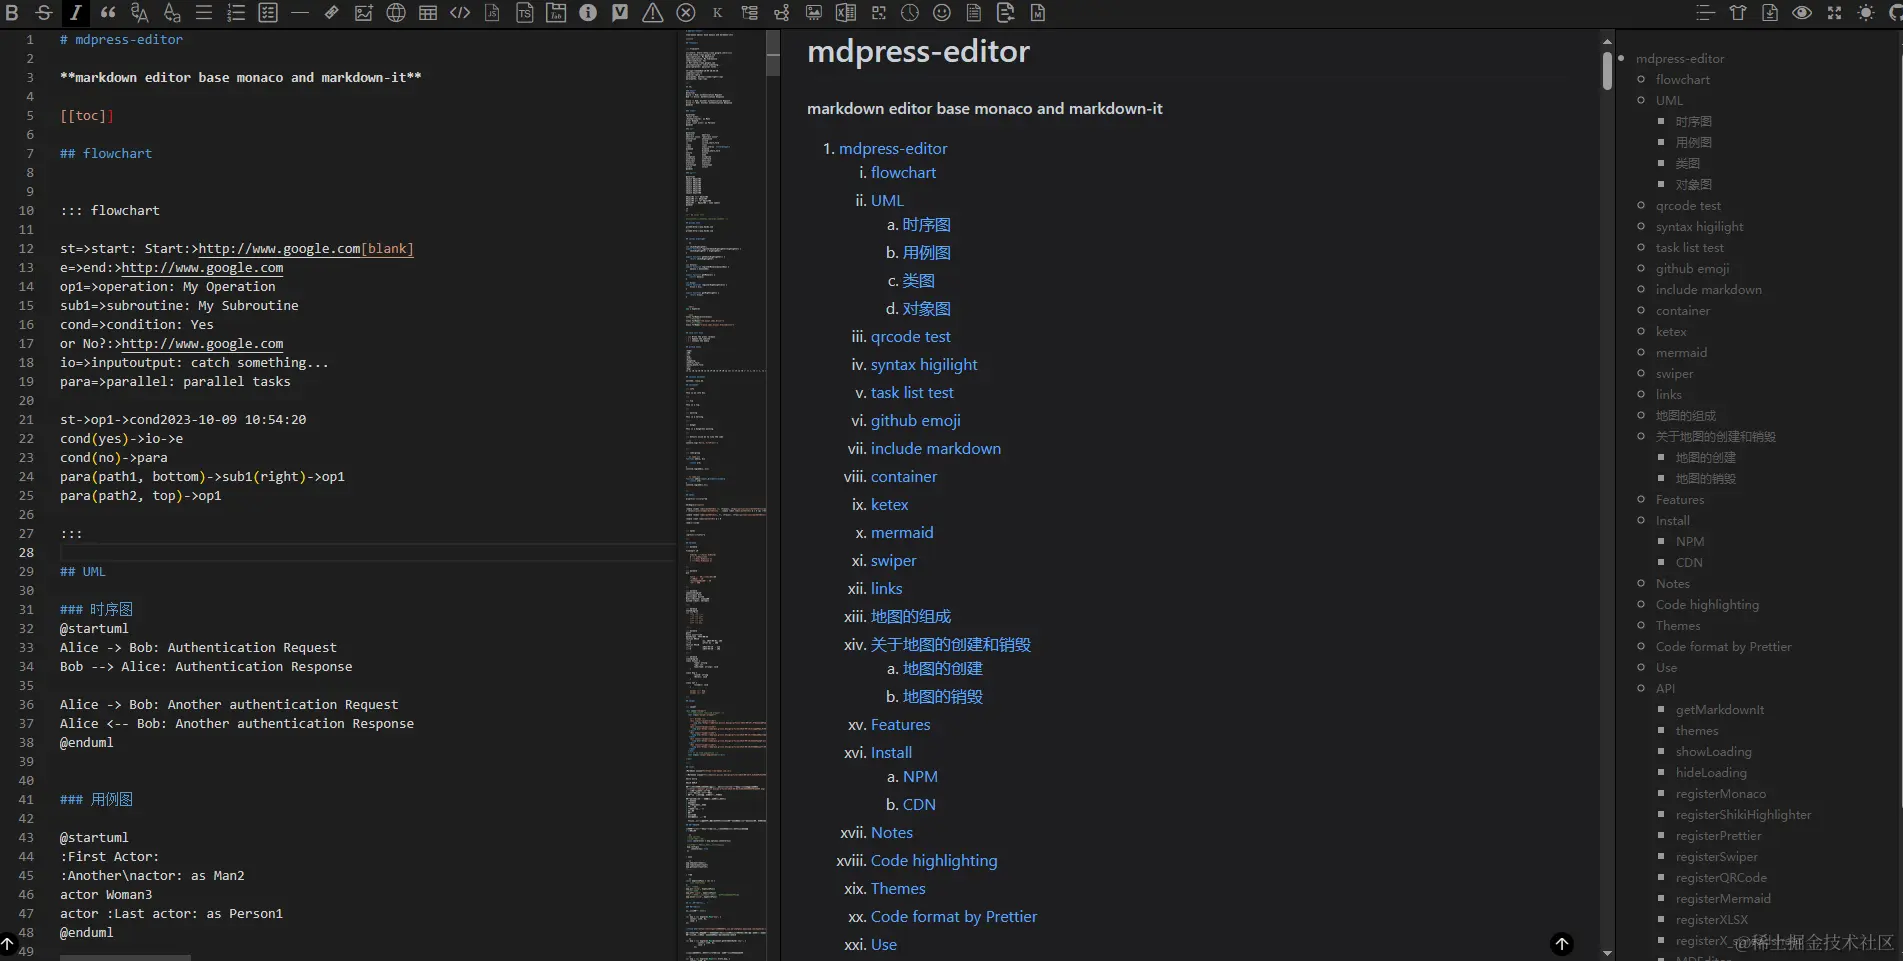Click the document lines icon in the toolbar
The width and height of the screenshot is (1903, 961).
pos(974,13)
